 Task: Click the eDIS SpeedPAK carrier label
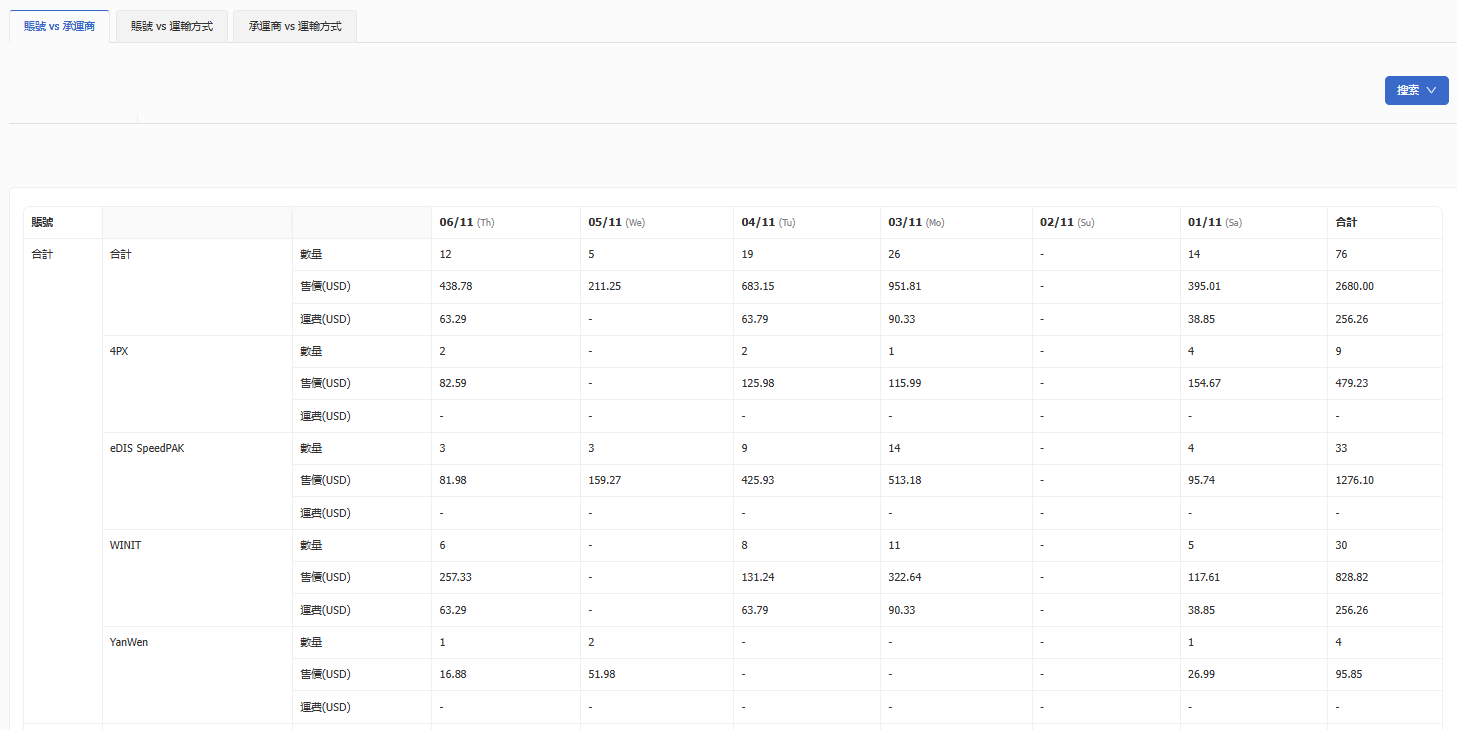coord(147,448)
